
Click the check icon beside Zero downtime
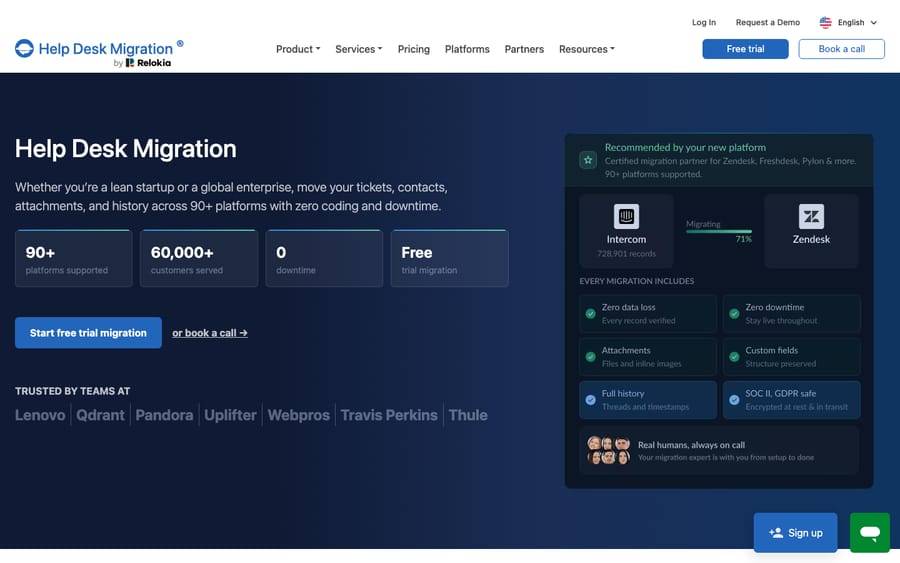[x=734, y=313]
